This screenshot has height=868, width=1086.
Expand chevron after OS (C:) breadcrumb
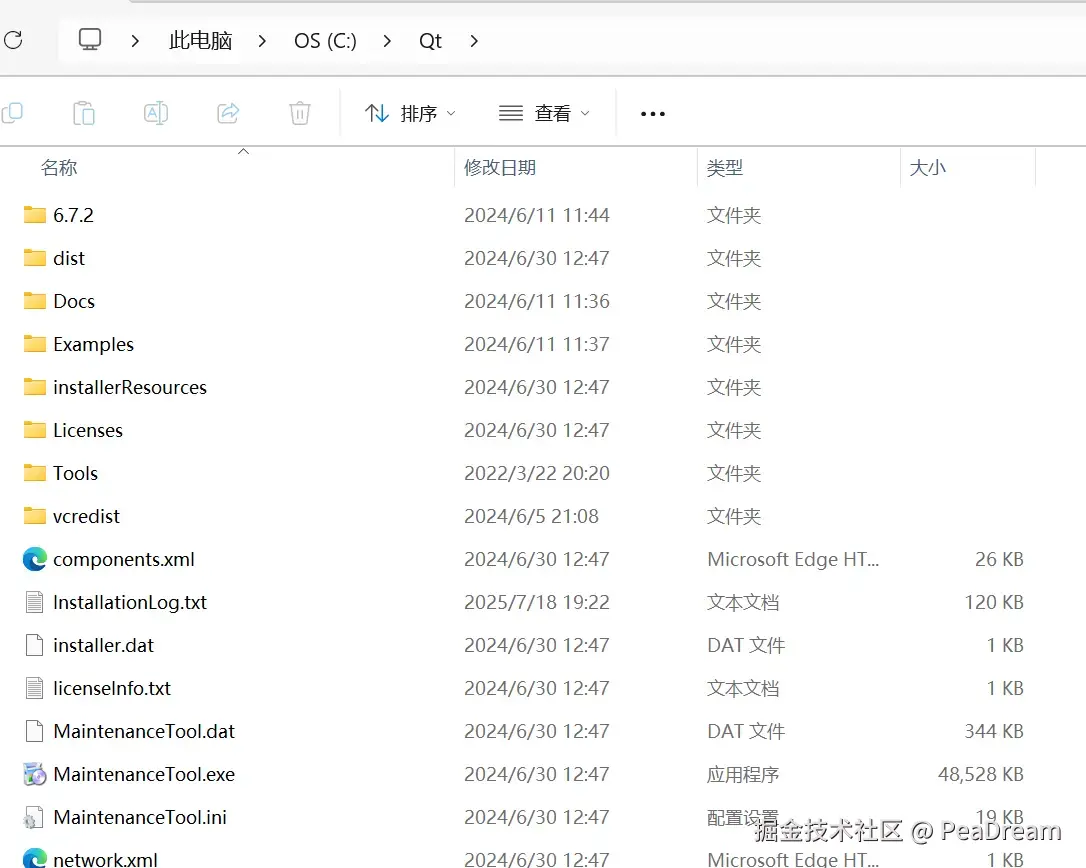[x=387, y=41]
